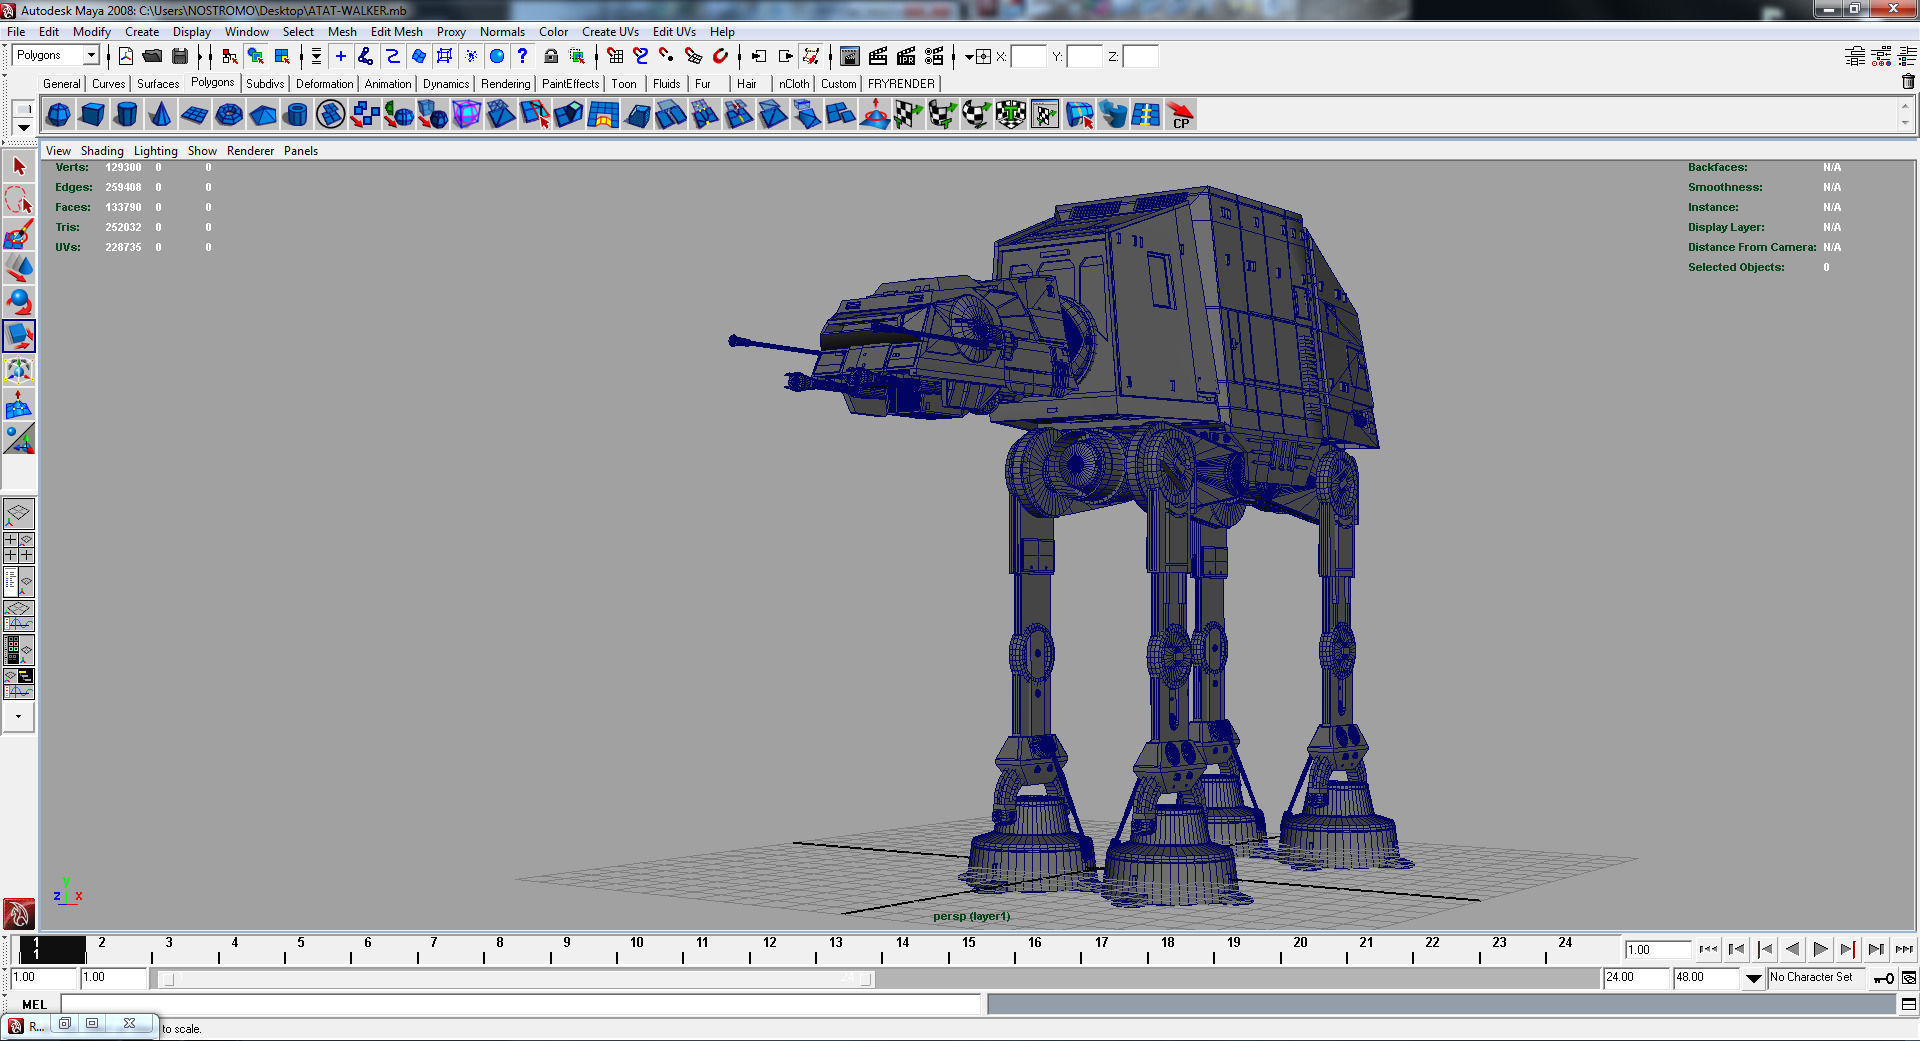Toggle snap to view planes
Image resolution: width=1920 pixels, height=1041 pixels.
click(x=693, y=56)
